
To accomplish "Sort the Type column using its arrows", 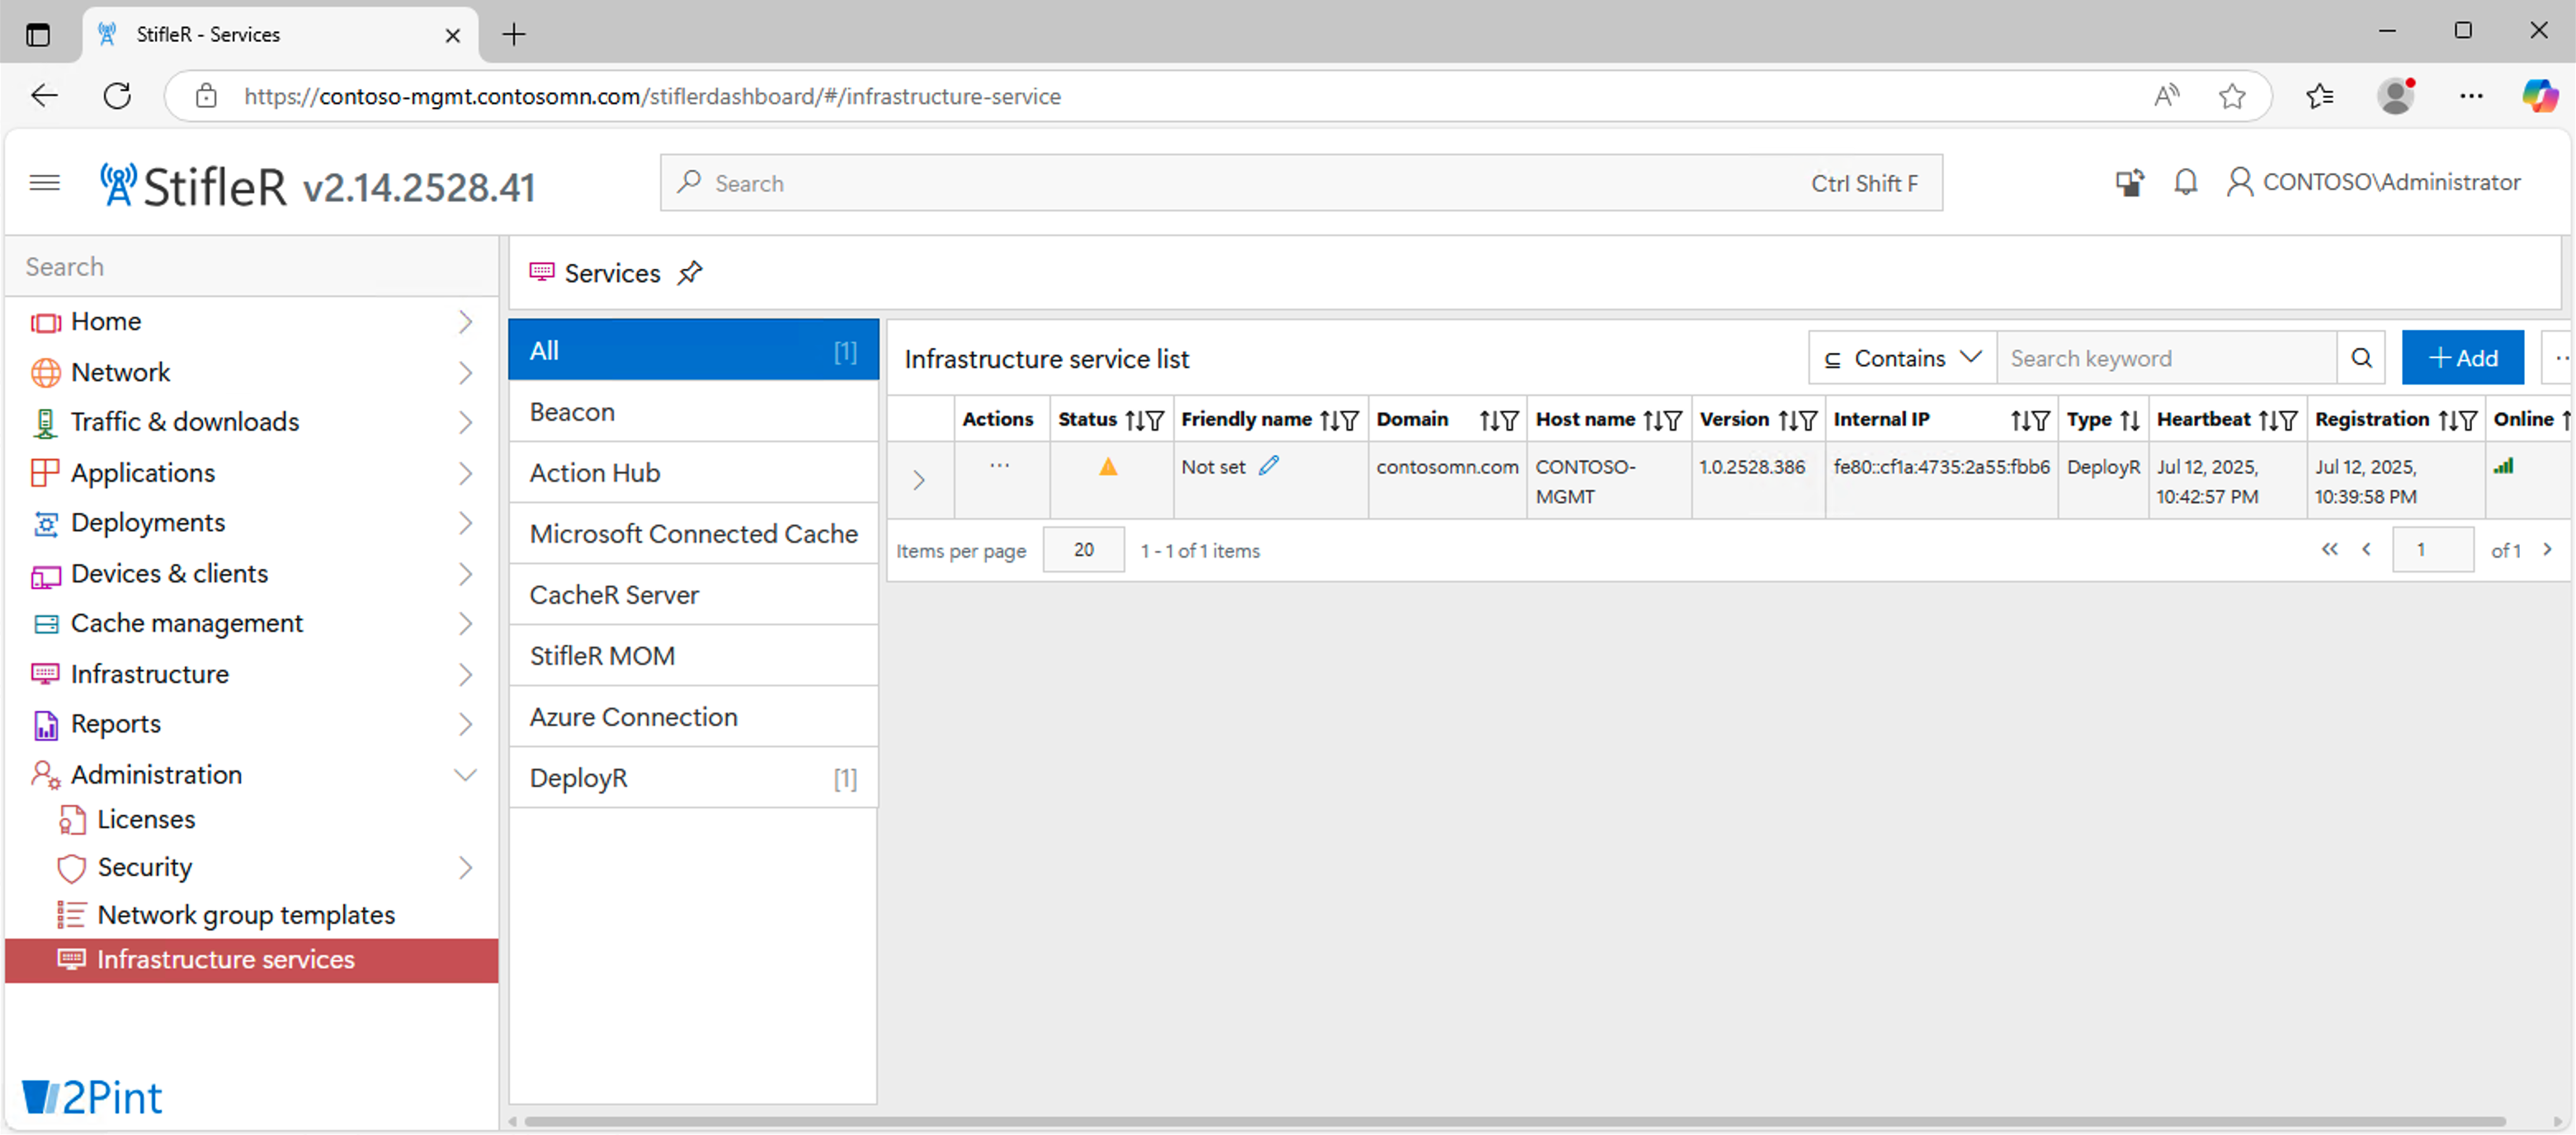I will (2129, 421).
